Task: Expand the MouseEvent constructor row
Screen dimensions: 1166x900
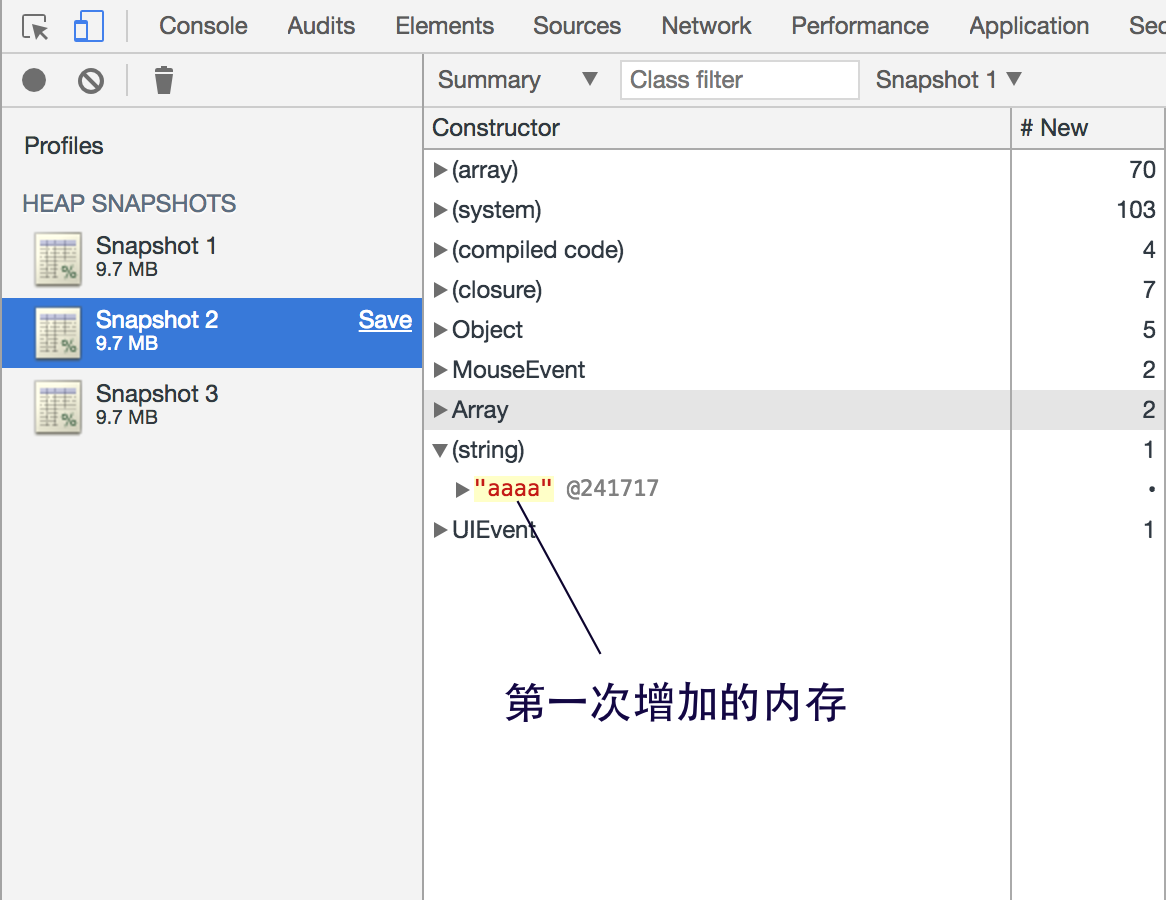Action: [440, 370]
